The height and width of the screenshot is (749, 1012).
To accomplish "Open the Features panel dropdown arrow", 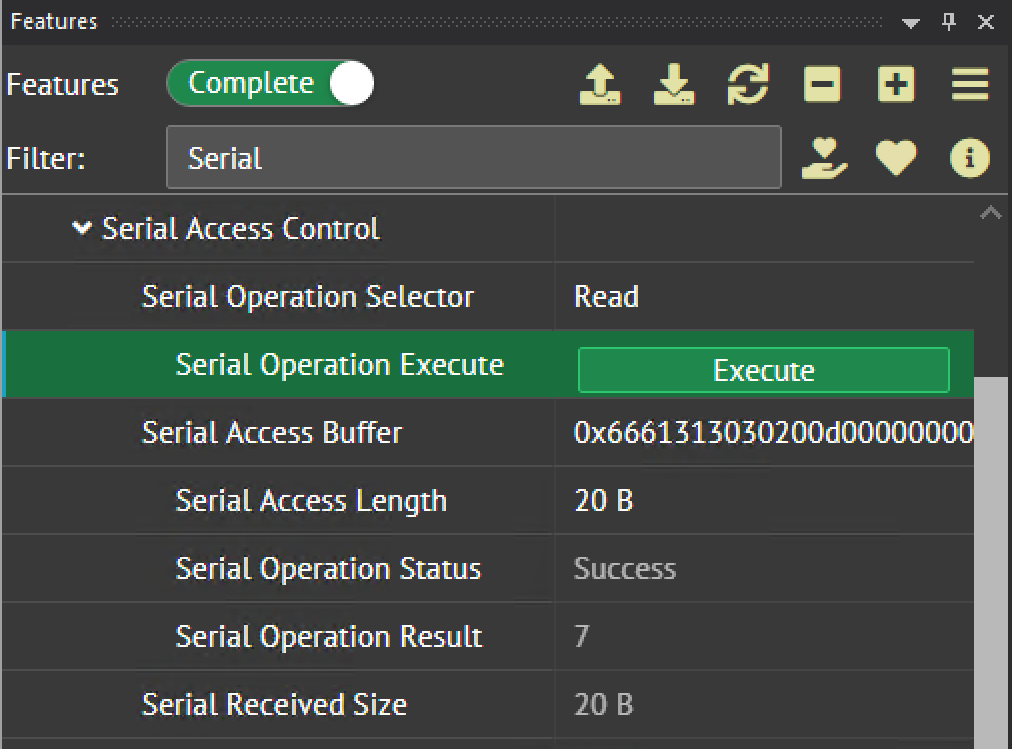I will (x=910, y=23).
